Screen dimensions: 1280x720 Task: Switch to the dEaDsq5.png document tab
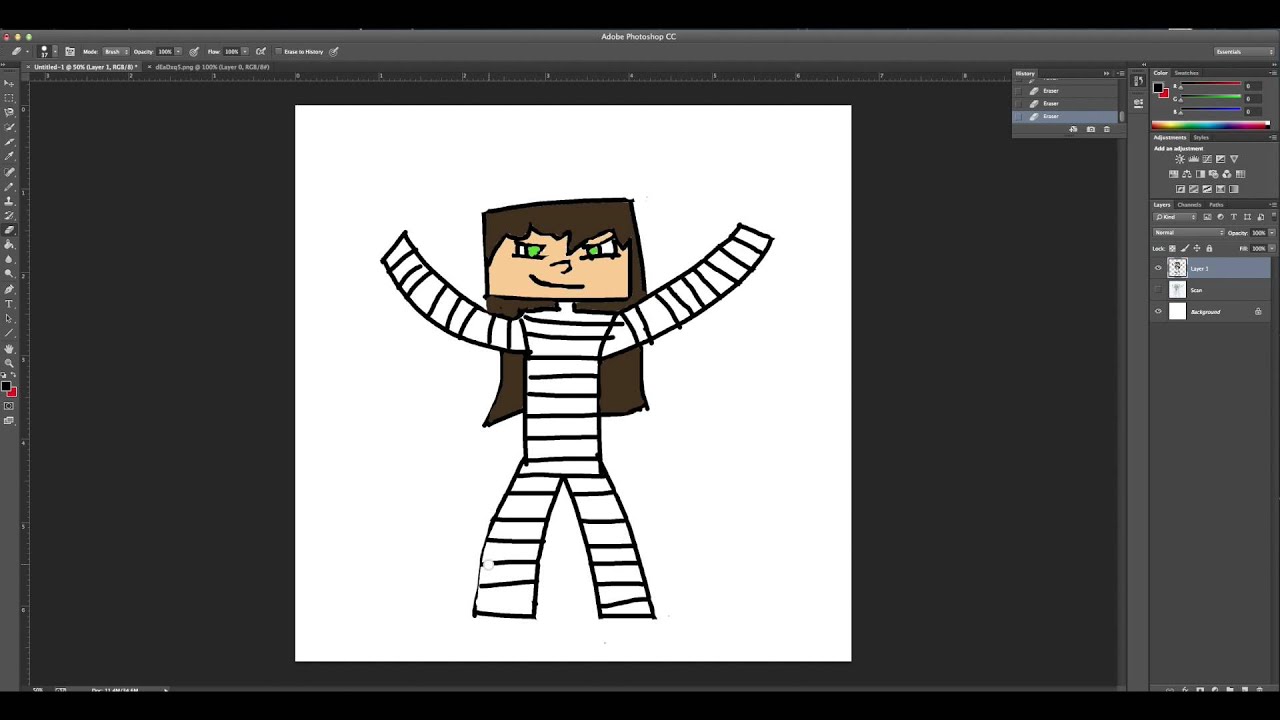(x=212, y=67)
